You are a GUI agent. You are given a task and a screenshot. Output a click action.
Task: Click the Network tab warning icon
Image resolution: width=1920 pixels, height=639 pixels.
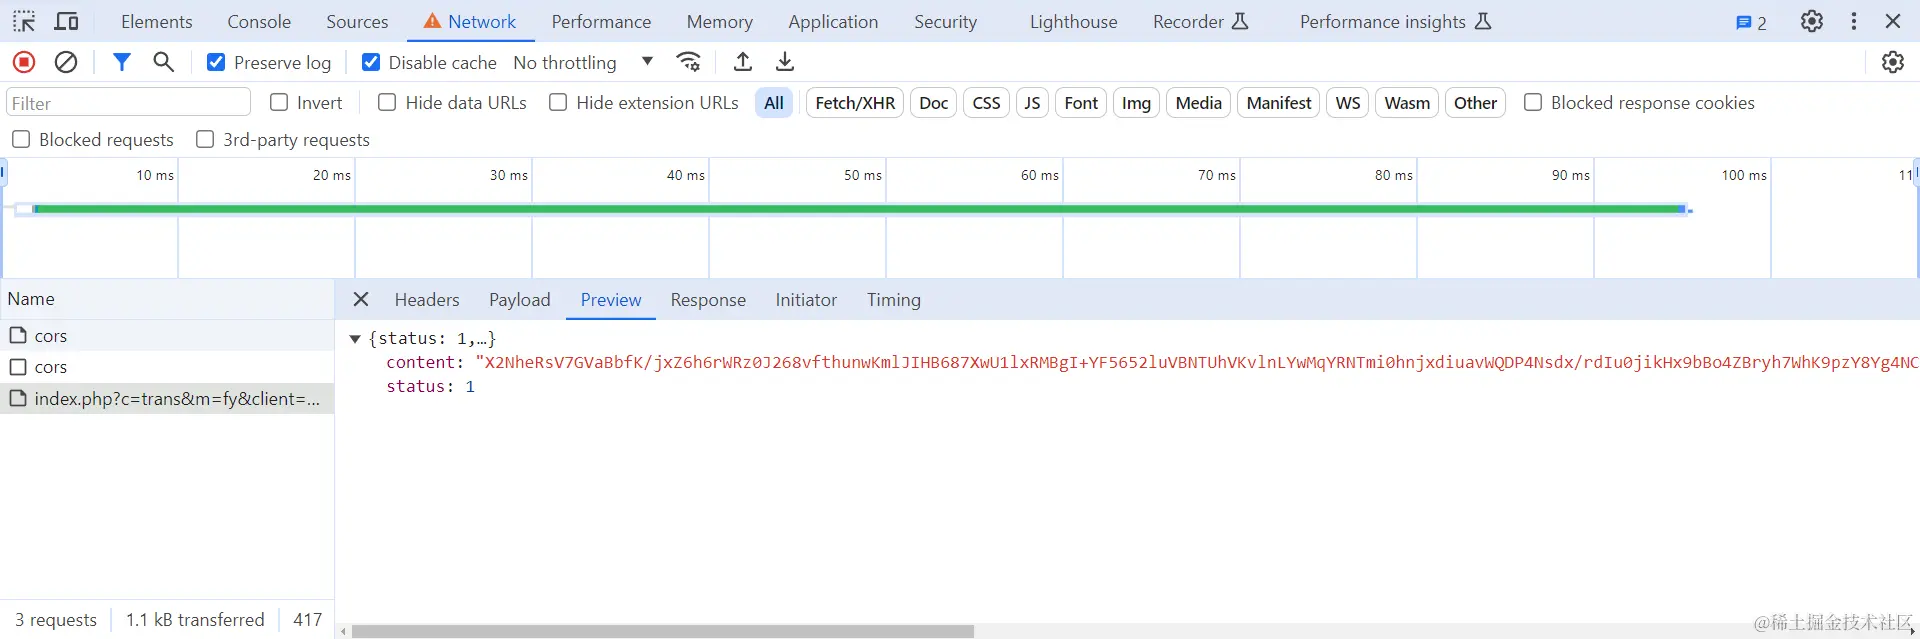[432, 21]
